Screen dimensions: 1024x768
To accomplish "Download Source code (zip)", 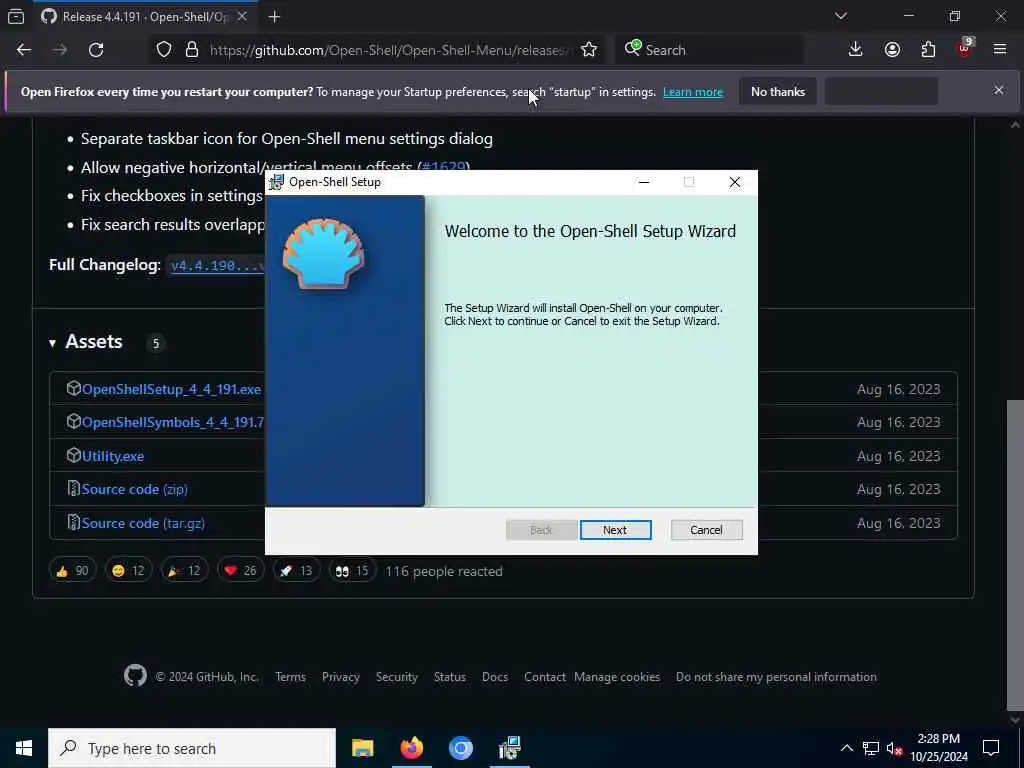I will (x=135, y=489).
